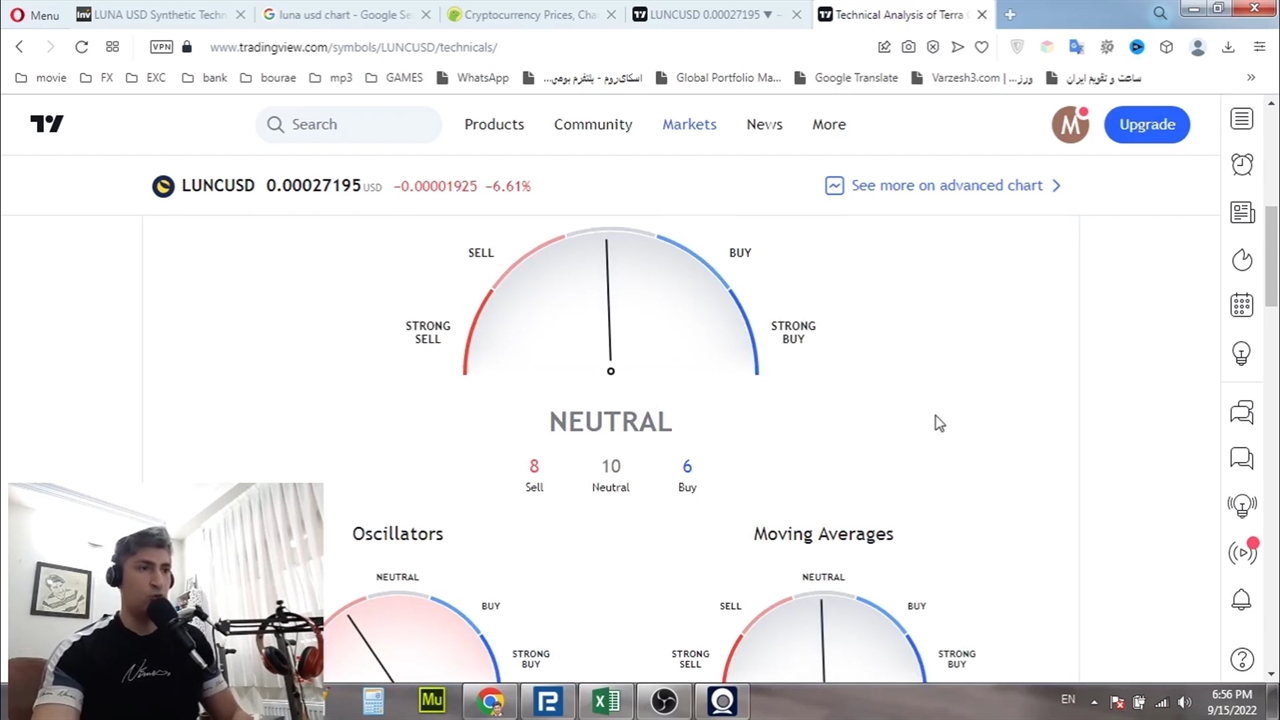Open the Notifications bell icon
The height and width of the screenshot is (720, 1280).
pos(1241,600)
